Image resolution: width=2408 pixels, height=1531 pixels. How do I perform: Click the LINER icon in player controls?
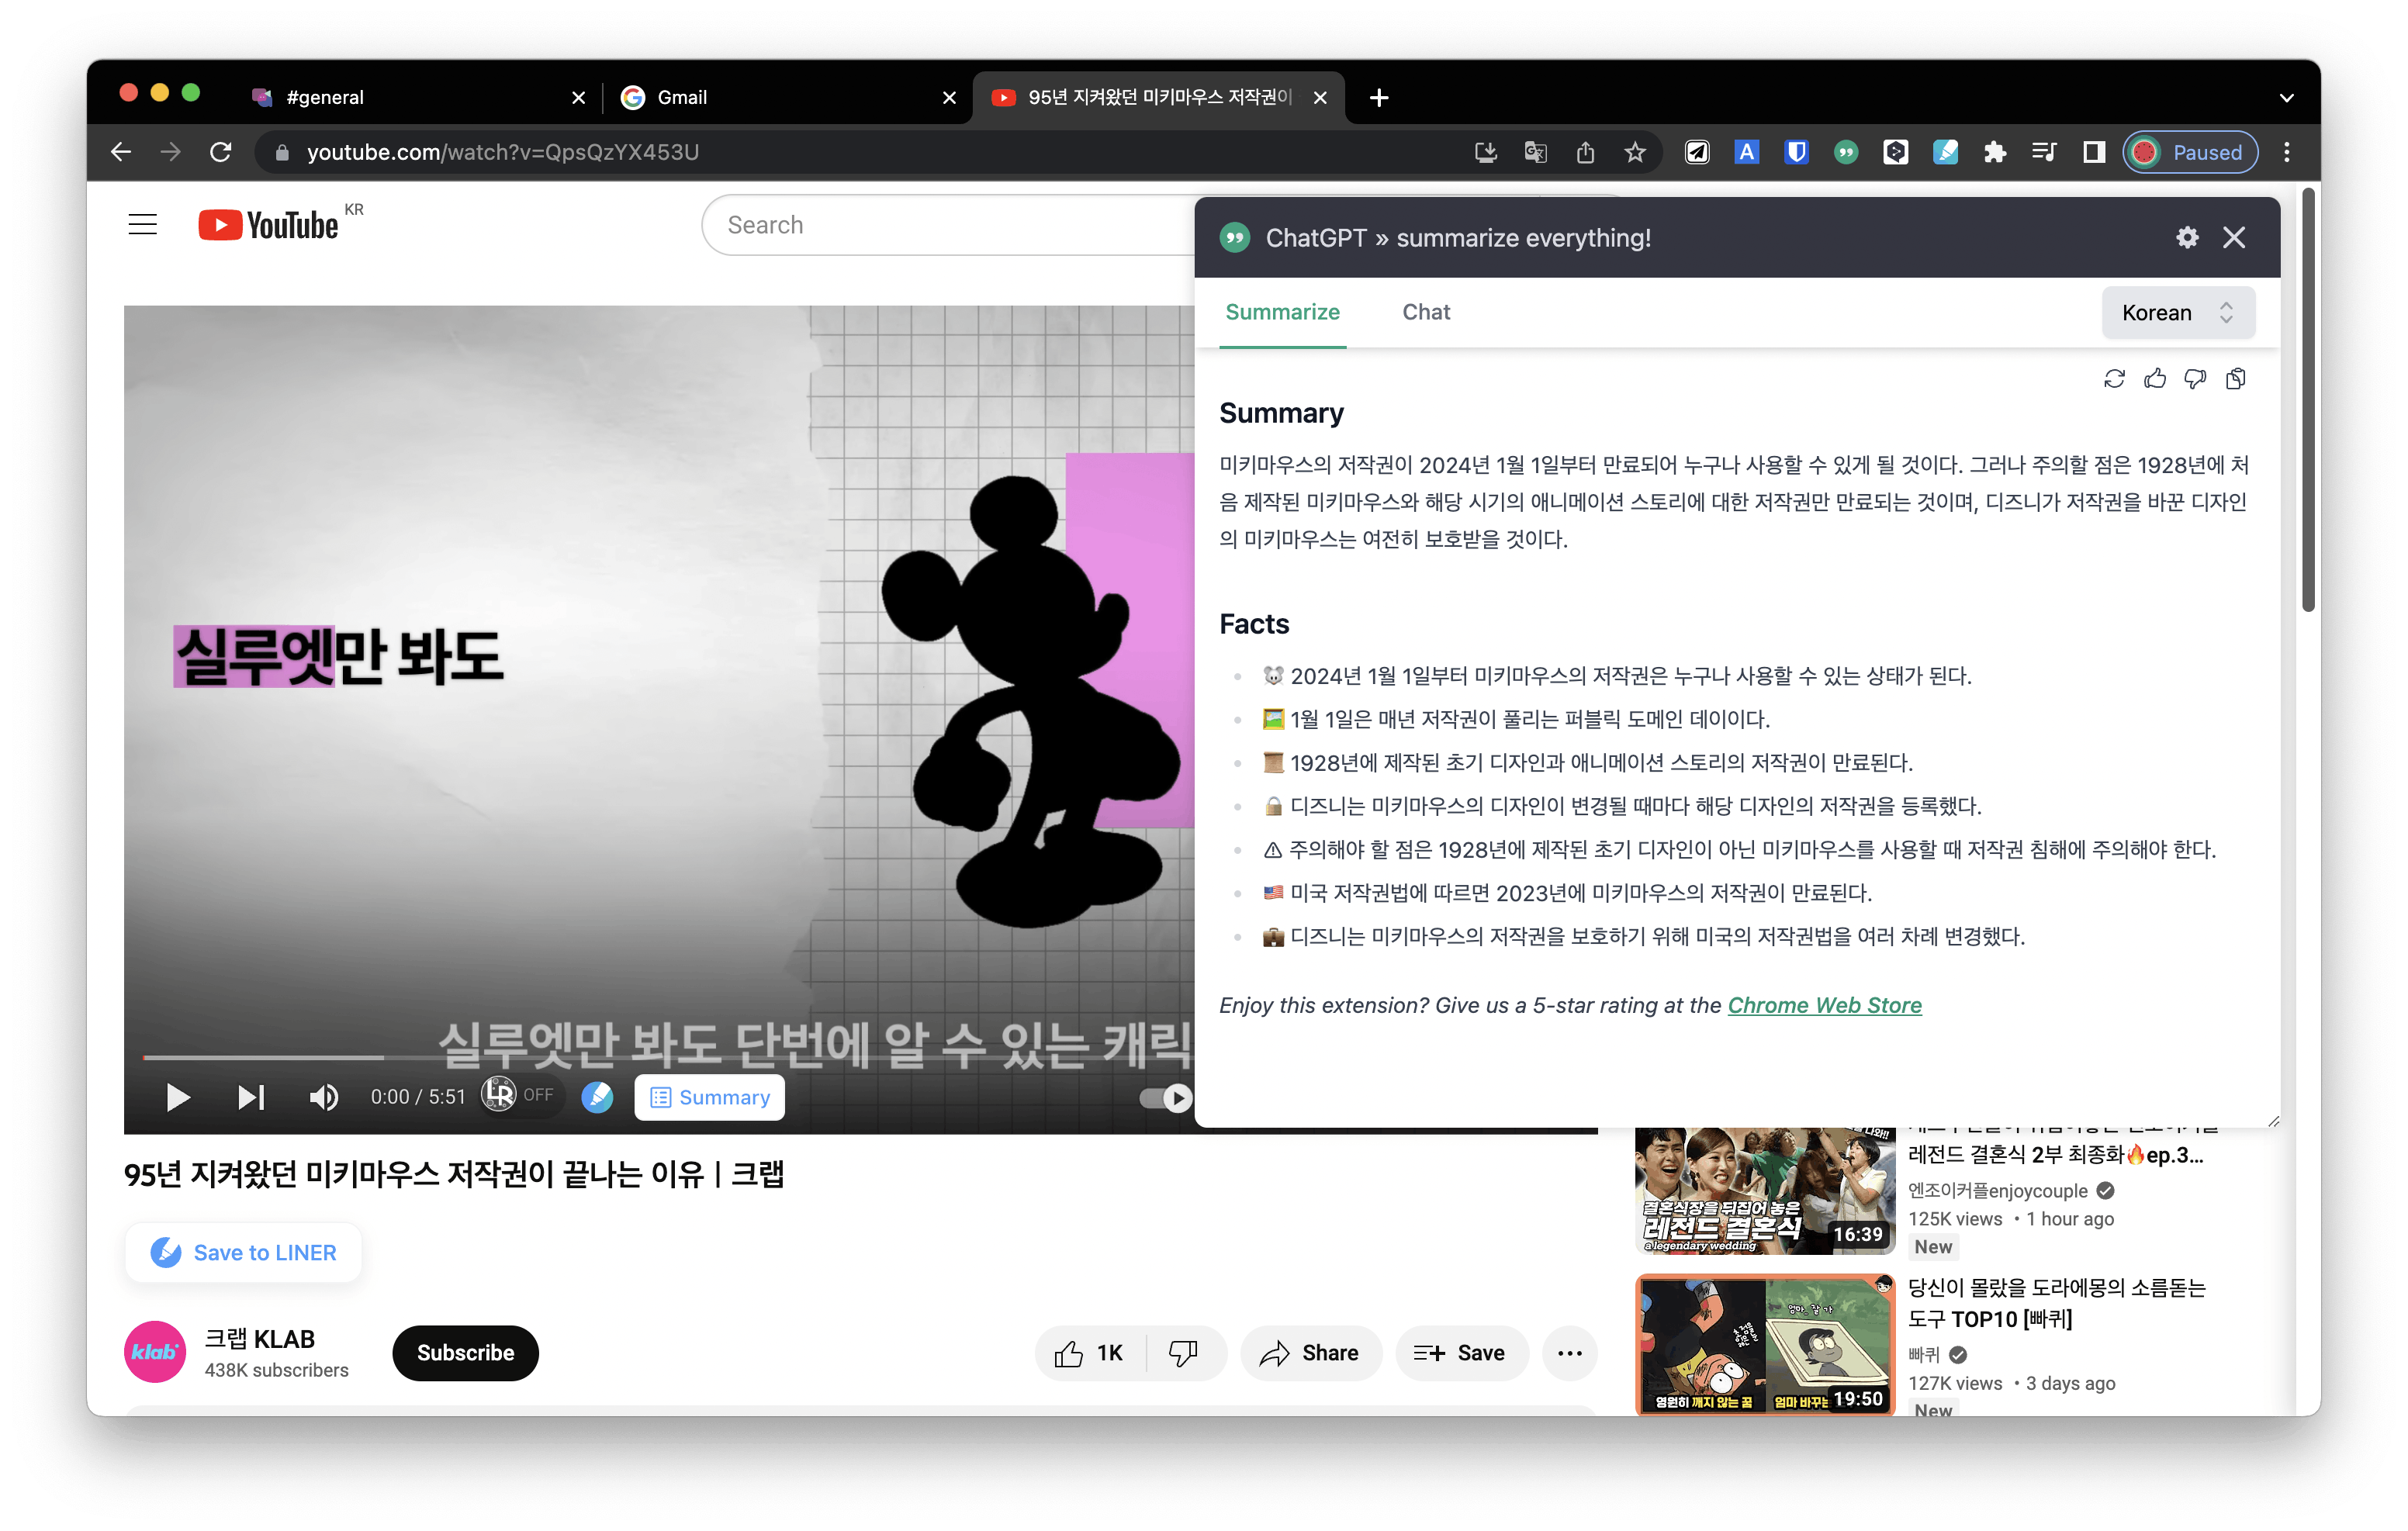(x=597, y=1097)
